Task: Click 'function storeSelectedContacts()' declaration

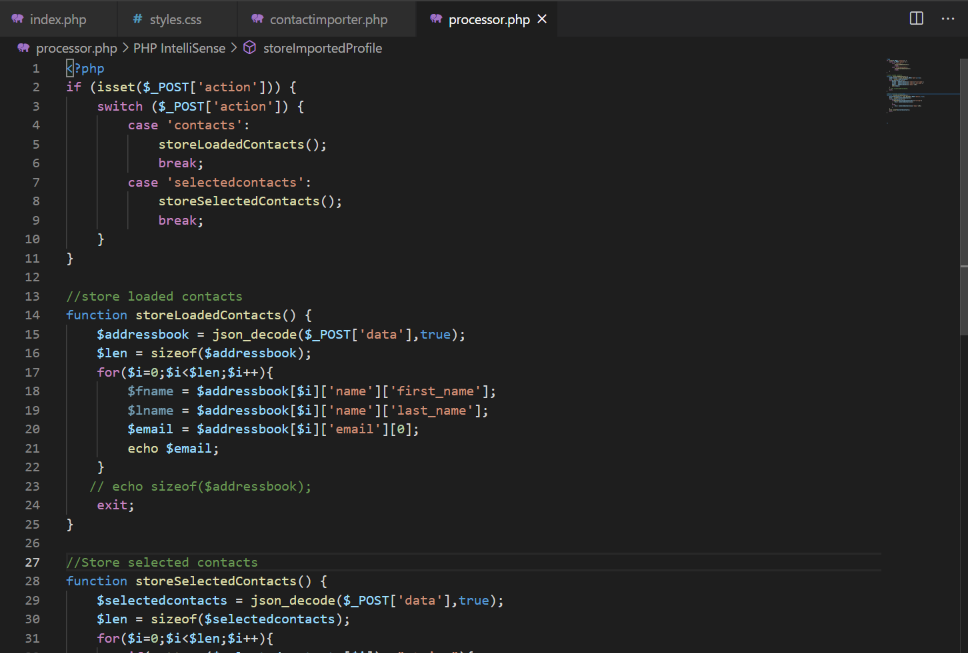Action: click(197, 581)
